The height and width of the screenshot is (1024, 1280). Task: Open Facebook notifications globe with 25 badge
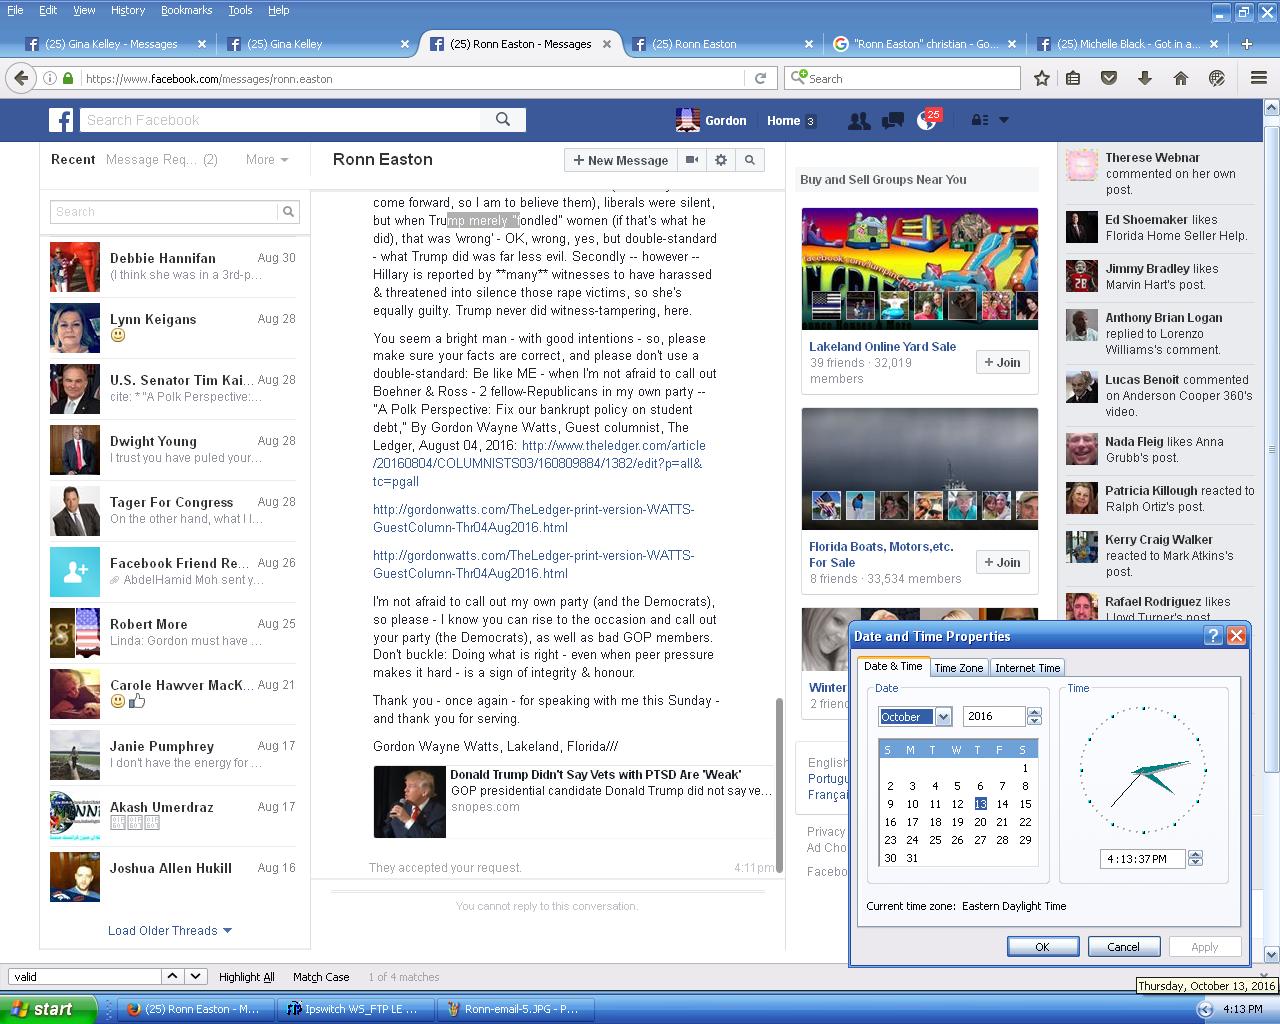coord(927,121)
